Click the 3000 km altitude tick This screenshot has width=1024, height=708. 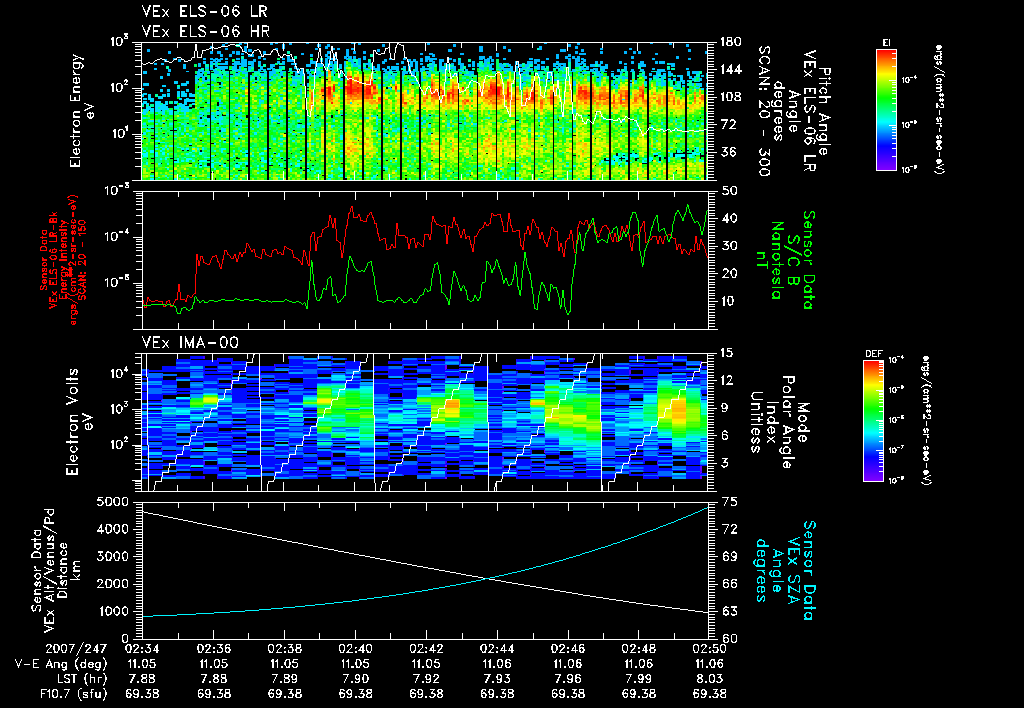(113, 556)
